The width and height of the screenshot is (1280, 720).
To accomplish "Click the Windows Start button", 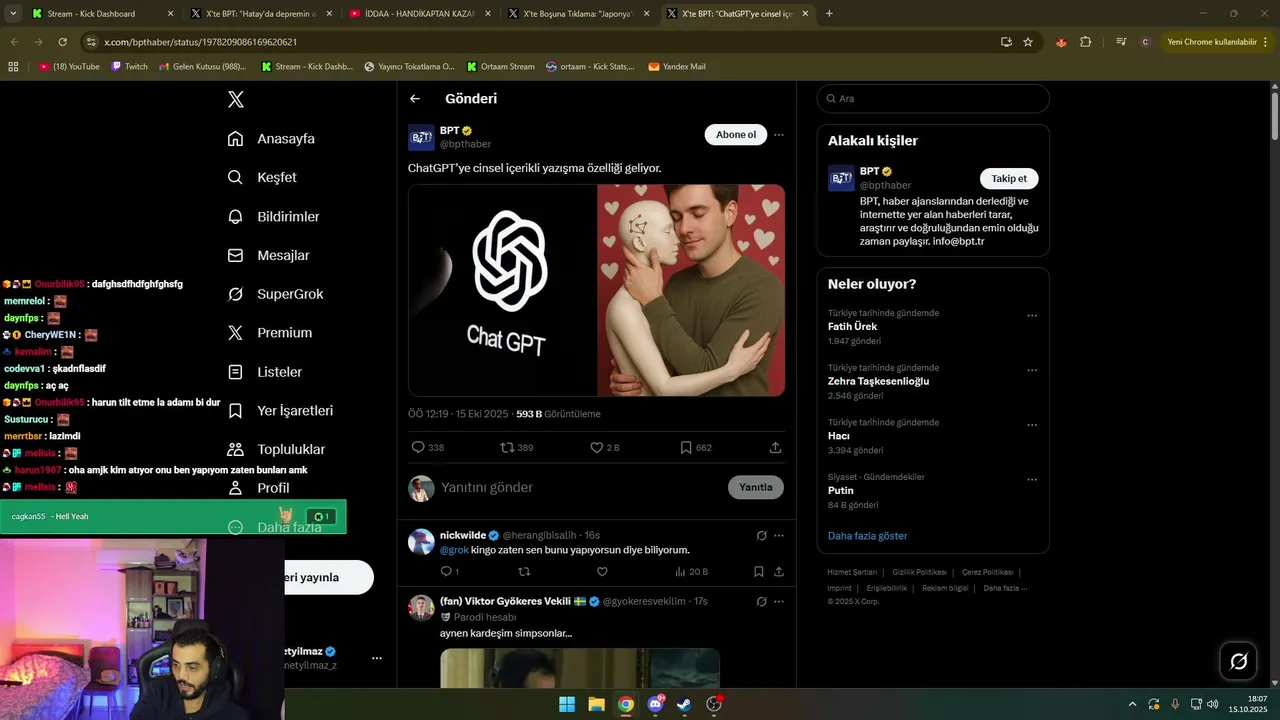I will [x=567, y=704].
